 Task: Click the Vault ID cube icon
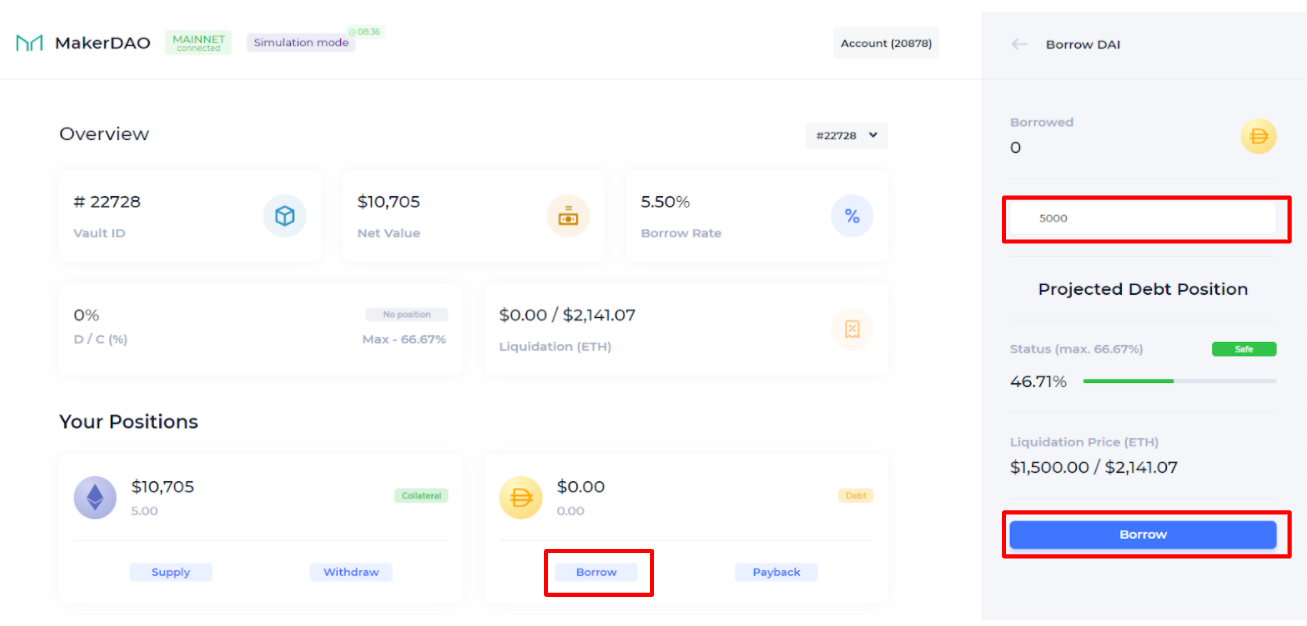(x=285, y=216)
